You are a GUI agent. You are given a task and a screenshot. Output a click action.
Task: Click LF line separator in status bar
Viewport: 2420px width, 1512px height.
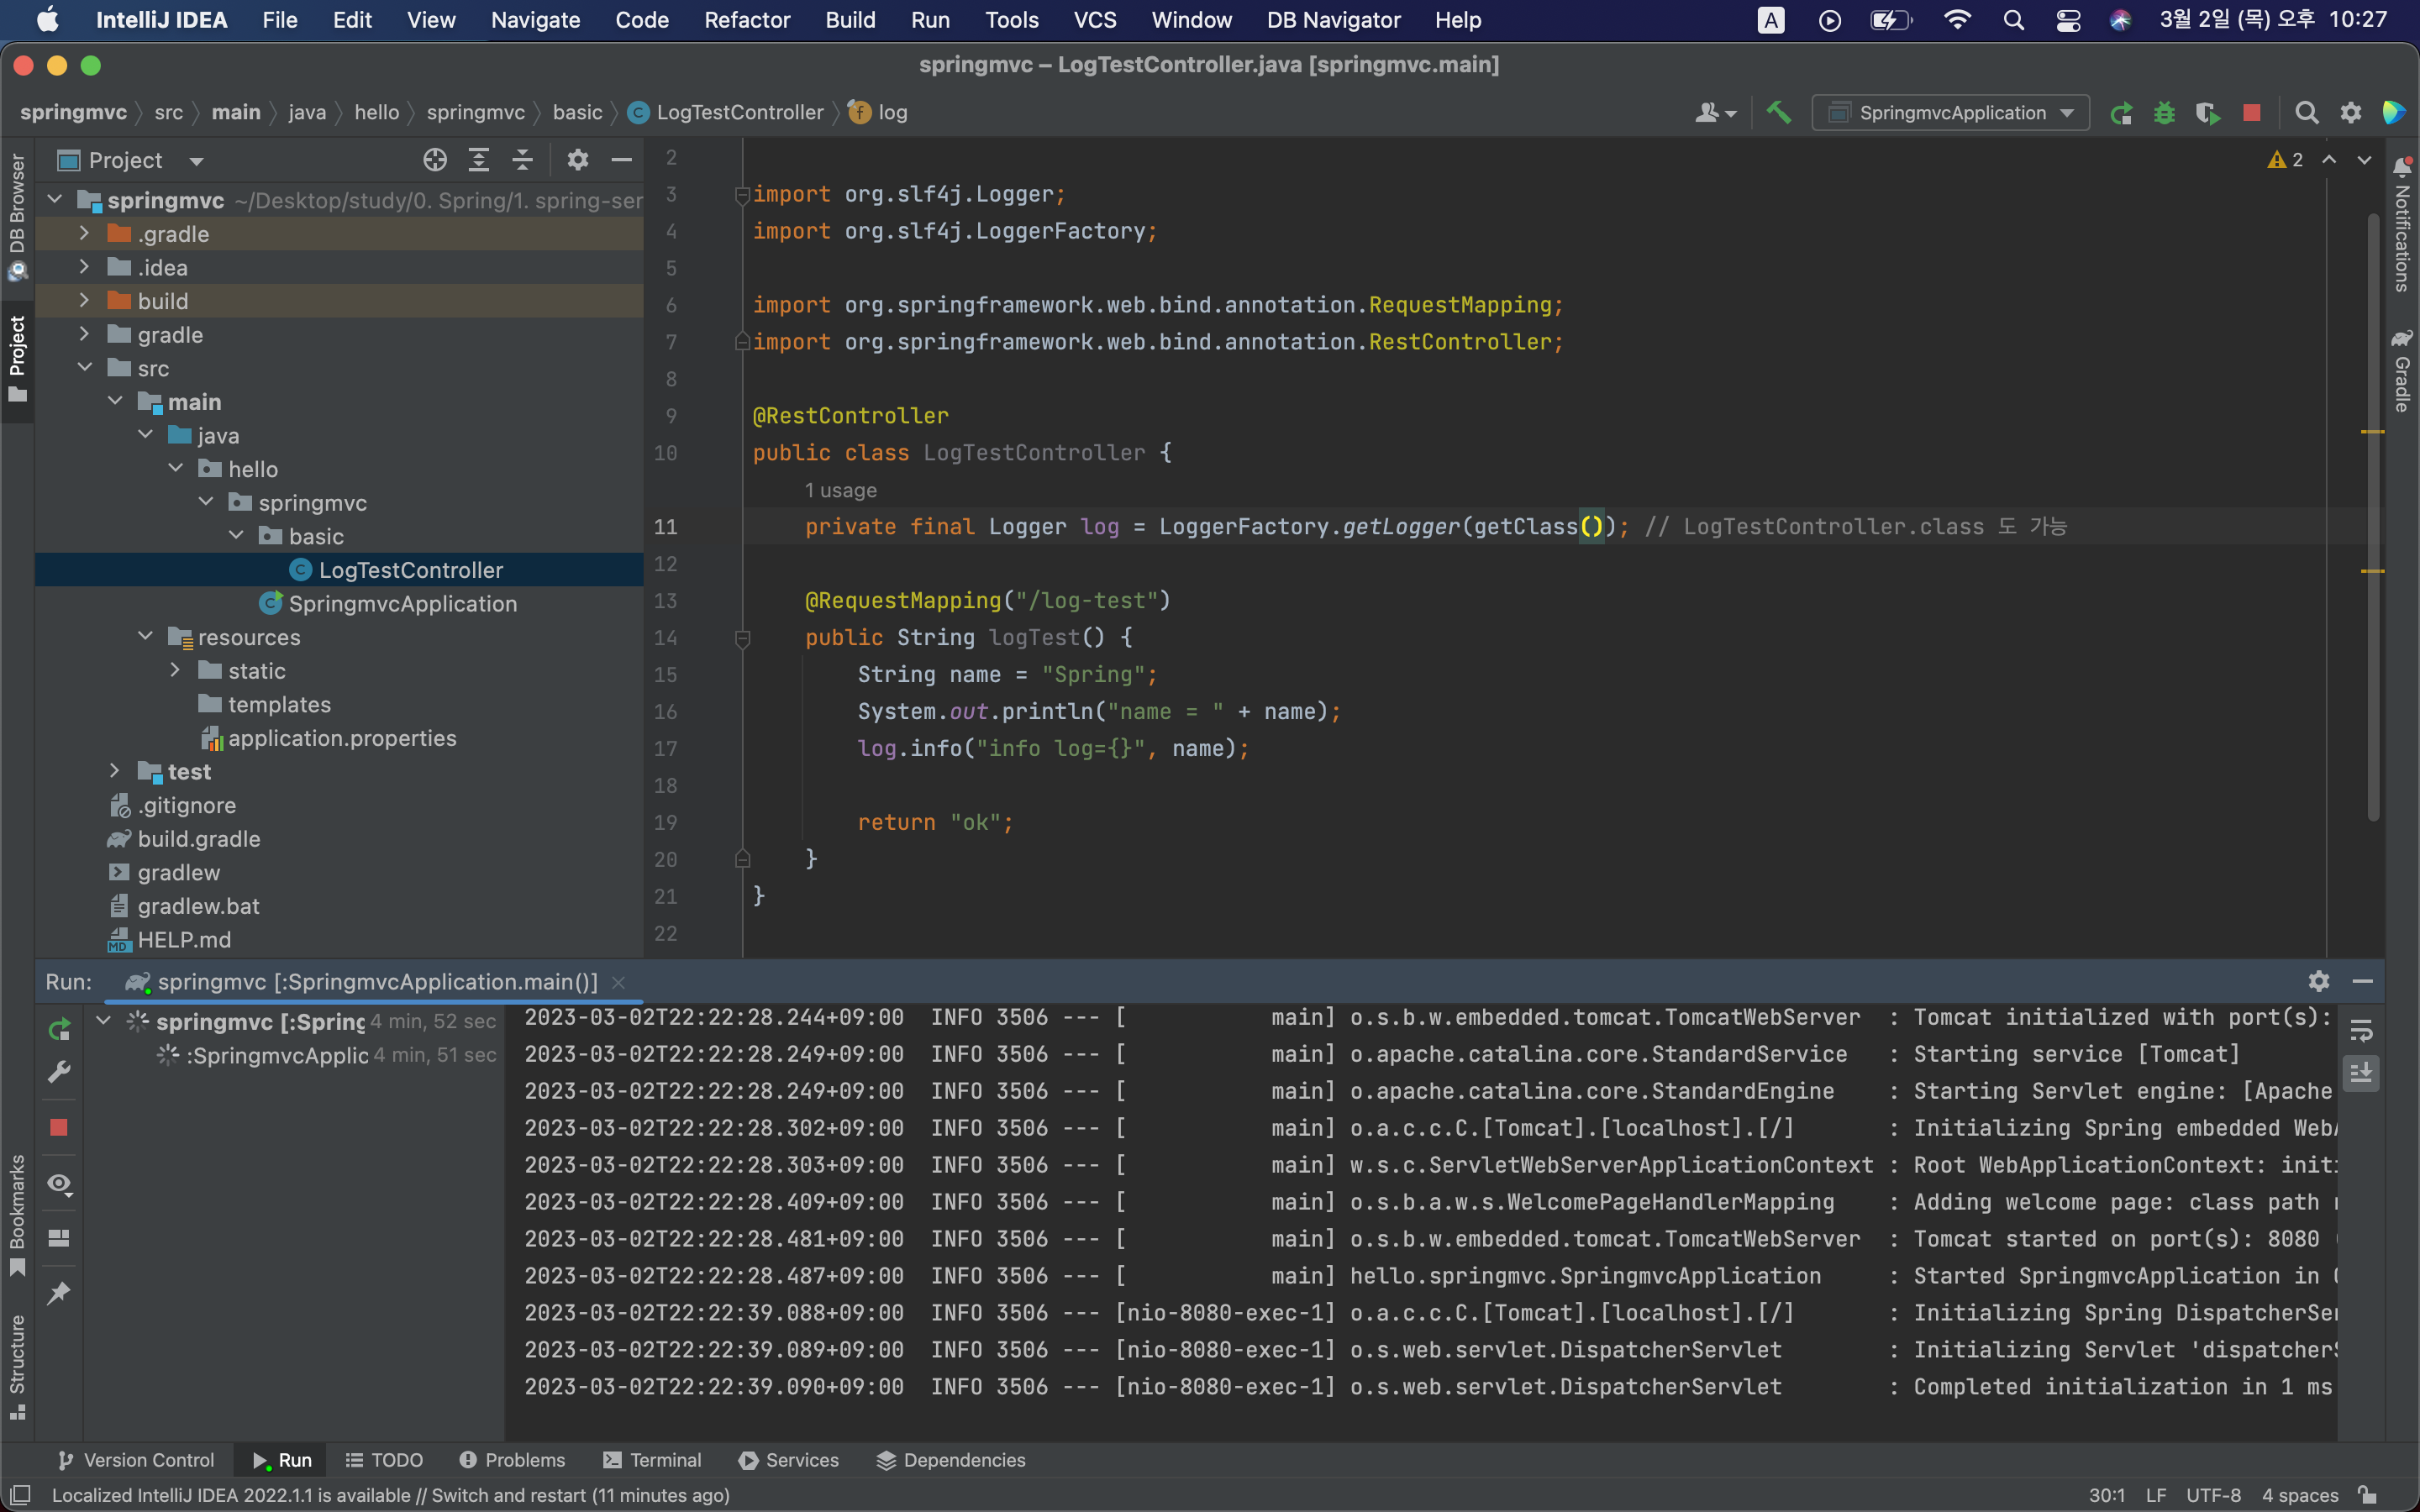pyautogui.click(x=2156, y=1495)
